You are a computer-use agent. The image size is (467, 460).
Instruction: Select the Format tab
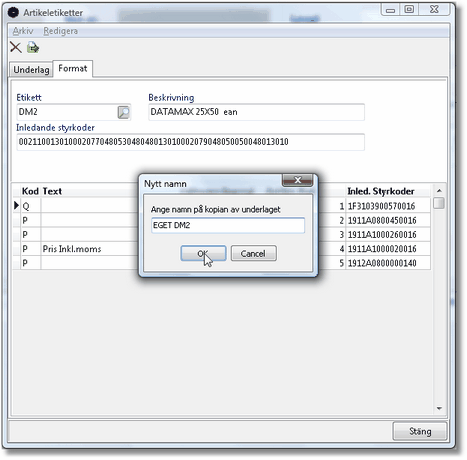73,69
